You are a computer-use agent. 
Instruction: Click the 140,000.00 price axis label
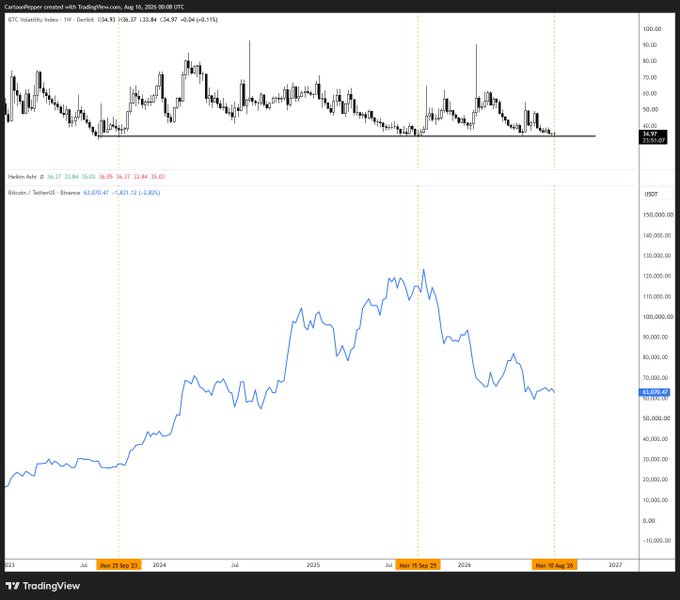coord(657,235)
